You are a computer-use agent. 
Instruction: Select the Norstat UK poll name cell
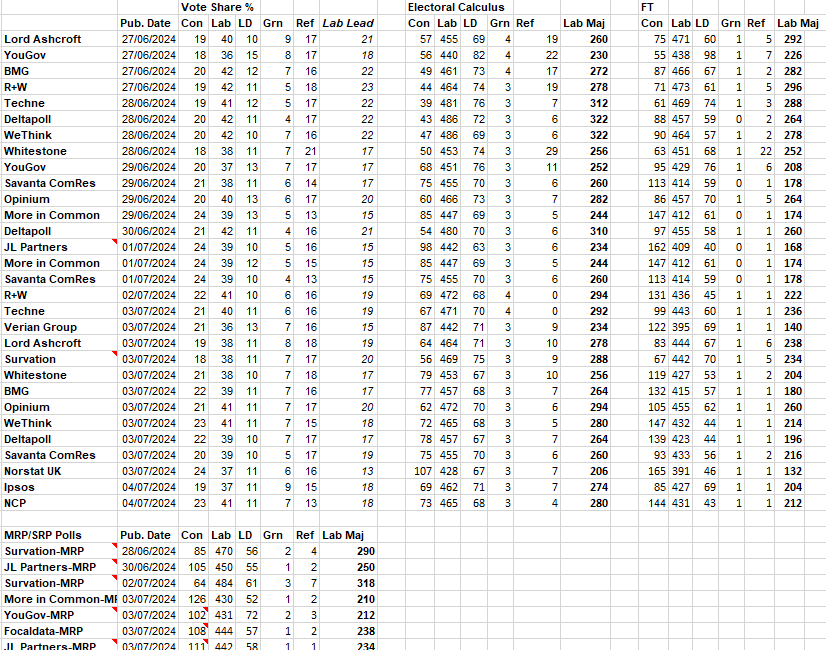coord(32,471)
